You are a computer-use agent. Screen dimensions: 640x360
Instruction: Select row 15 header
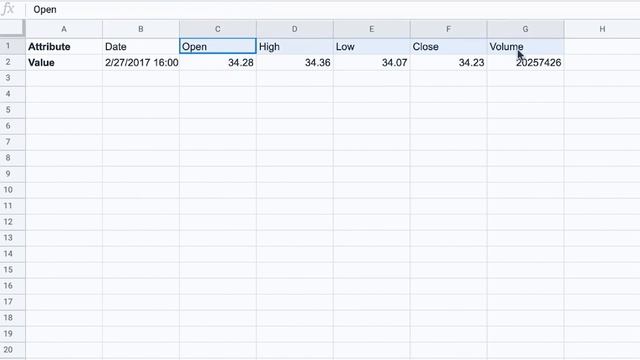click(12, 270)
